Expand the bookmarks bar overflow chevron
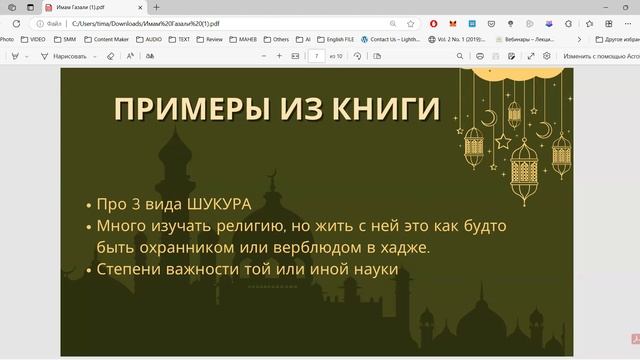Screen dimensions: 640x360 pos(579,40)
